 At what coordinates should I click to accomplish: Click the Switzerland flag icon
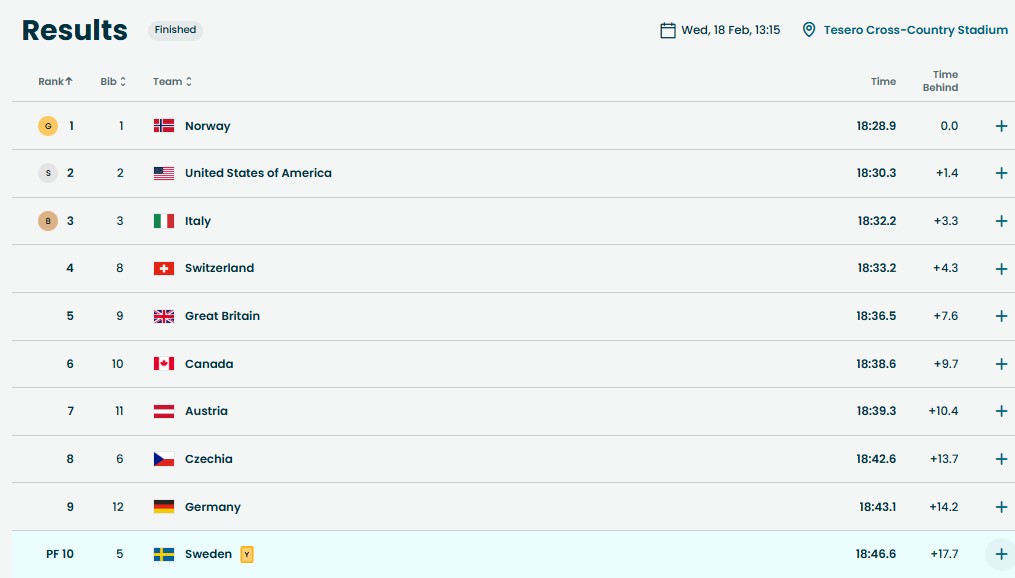164,268
